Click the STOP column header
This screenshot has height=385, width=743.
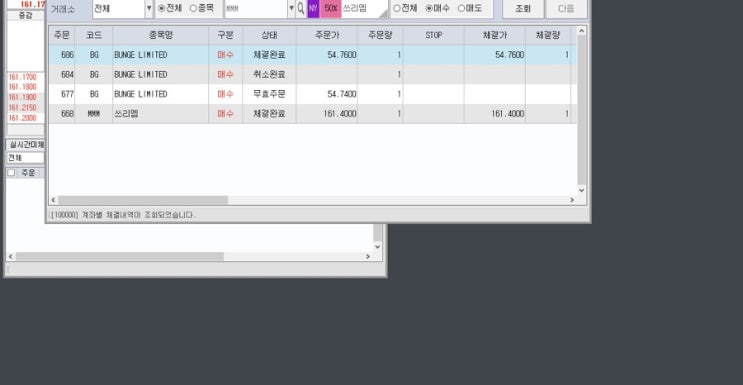coord(434,35)
